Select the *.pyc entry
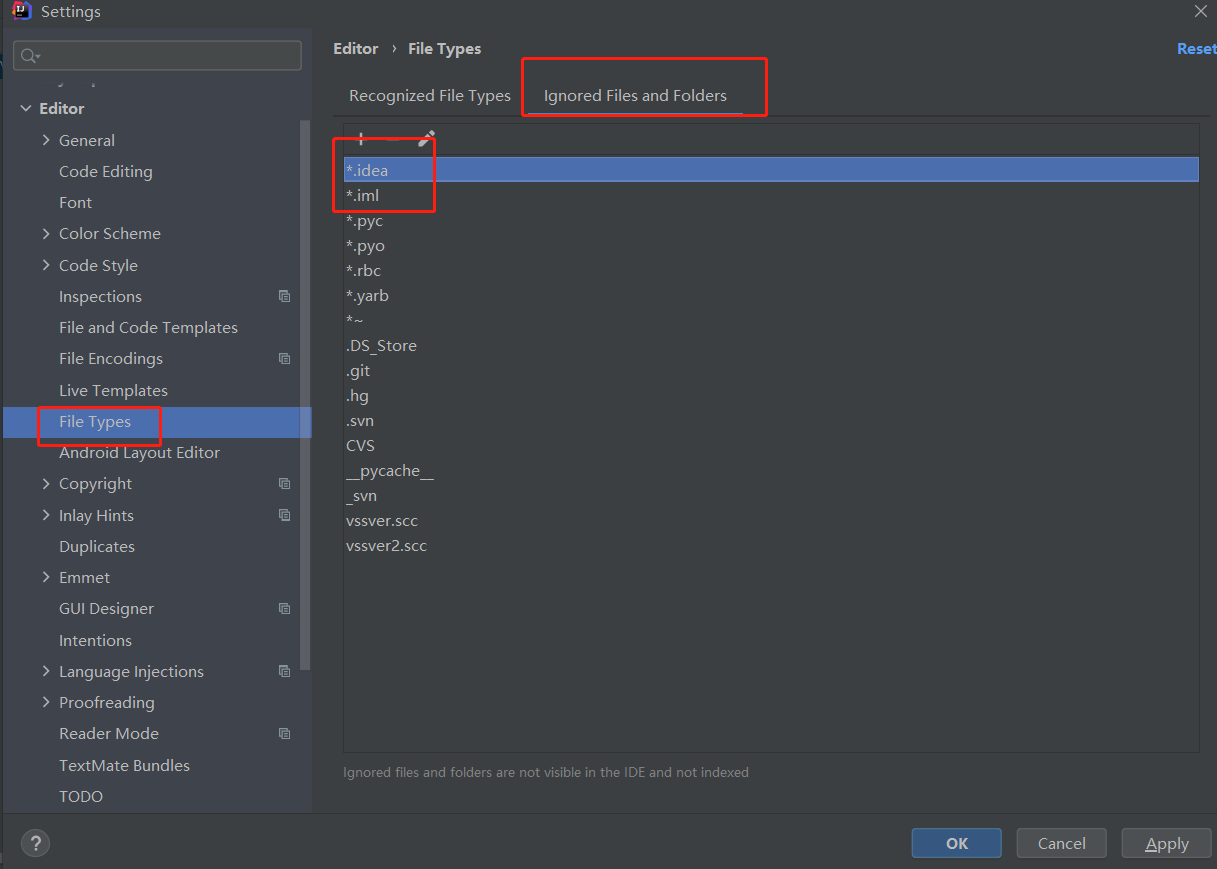The image size is (1217, 869). point(771,220)
